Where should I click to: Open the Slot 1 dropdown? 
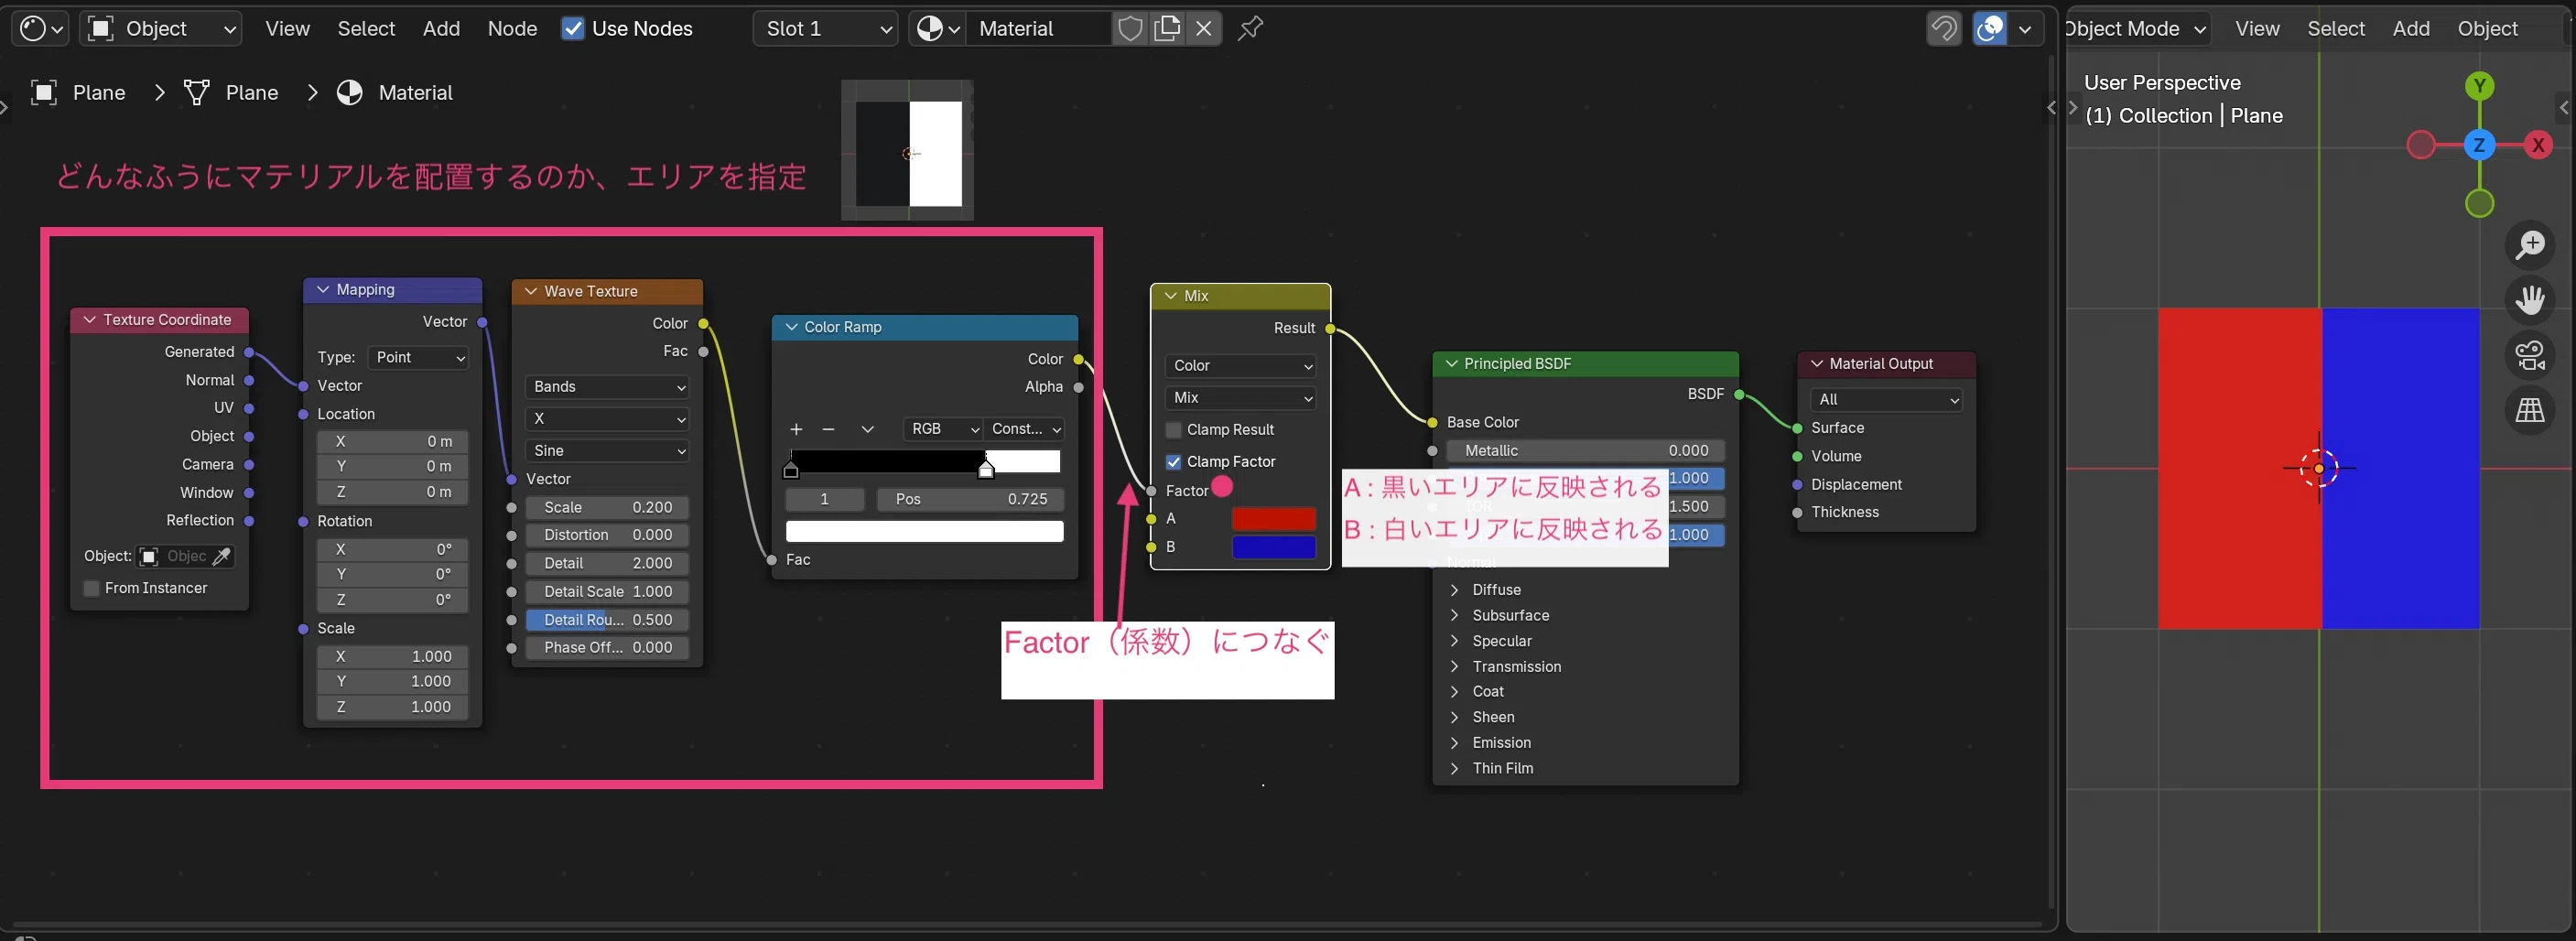825,28
